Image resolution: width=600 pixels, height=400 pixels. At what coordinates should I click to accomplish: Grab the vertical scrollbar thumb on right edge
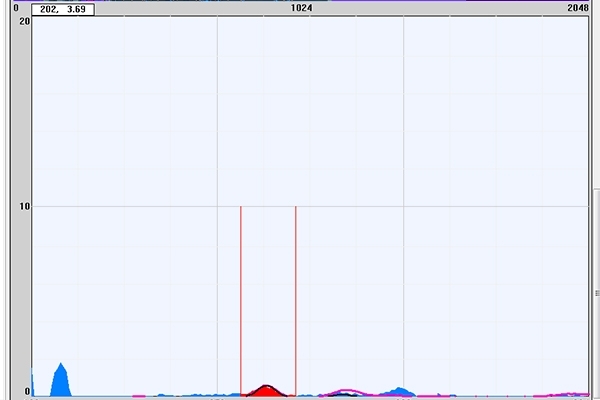595,293
